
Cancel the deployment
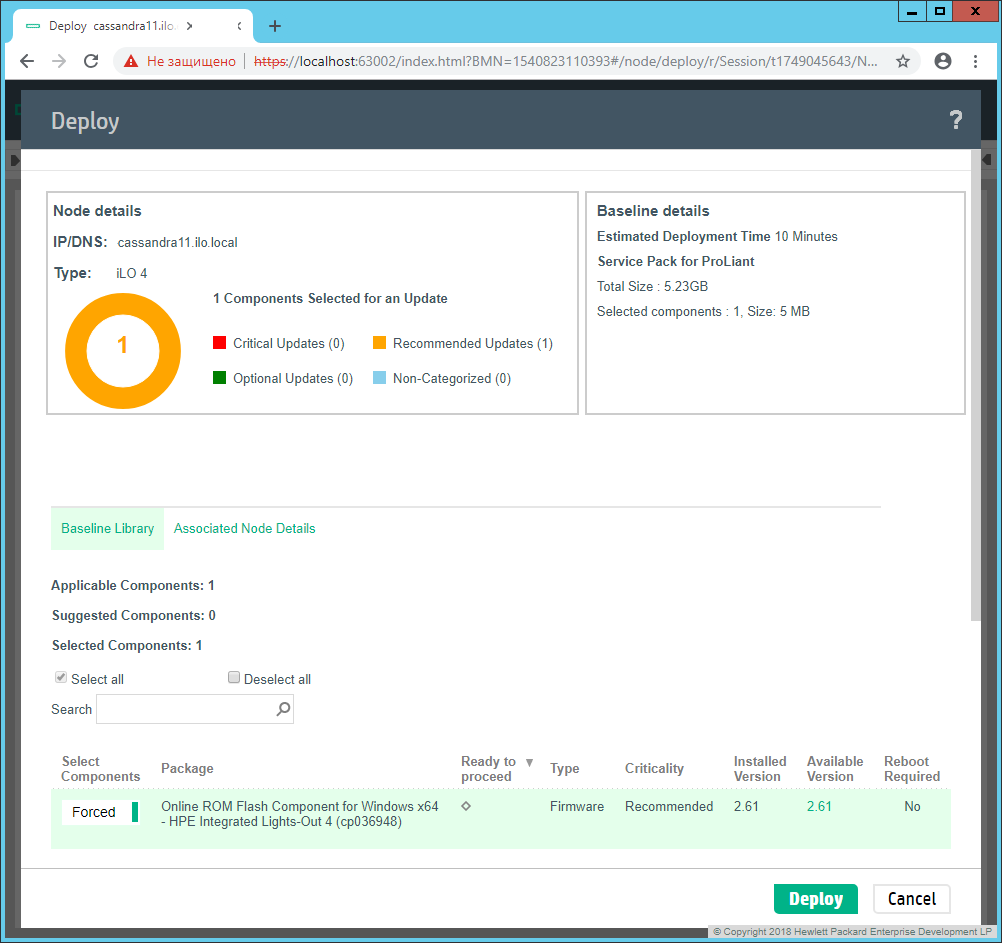pyautogui.click(x=911, y=899)
